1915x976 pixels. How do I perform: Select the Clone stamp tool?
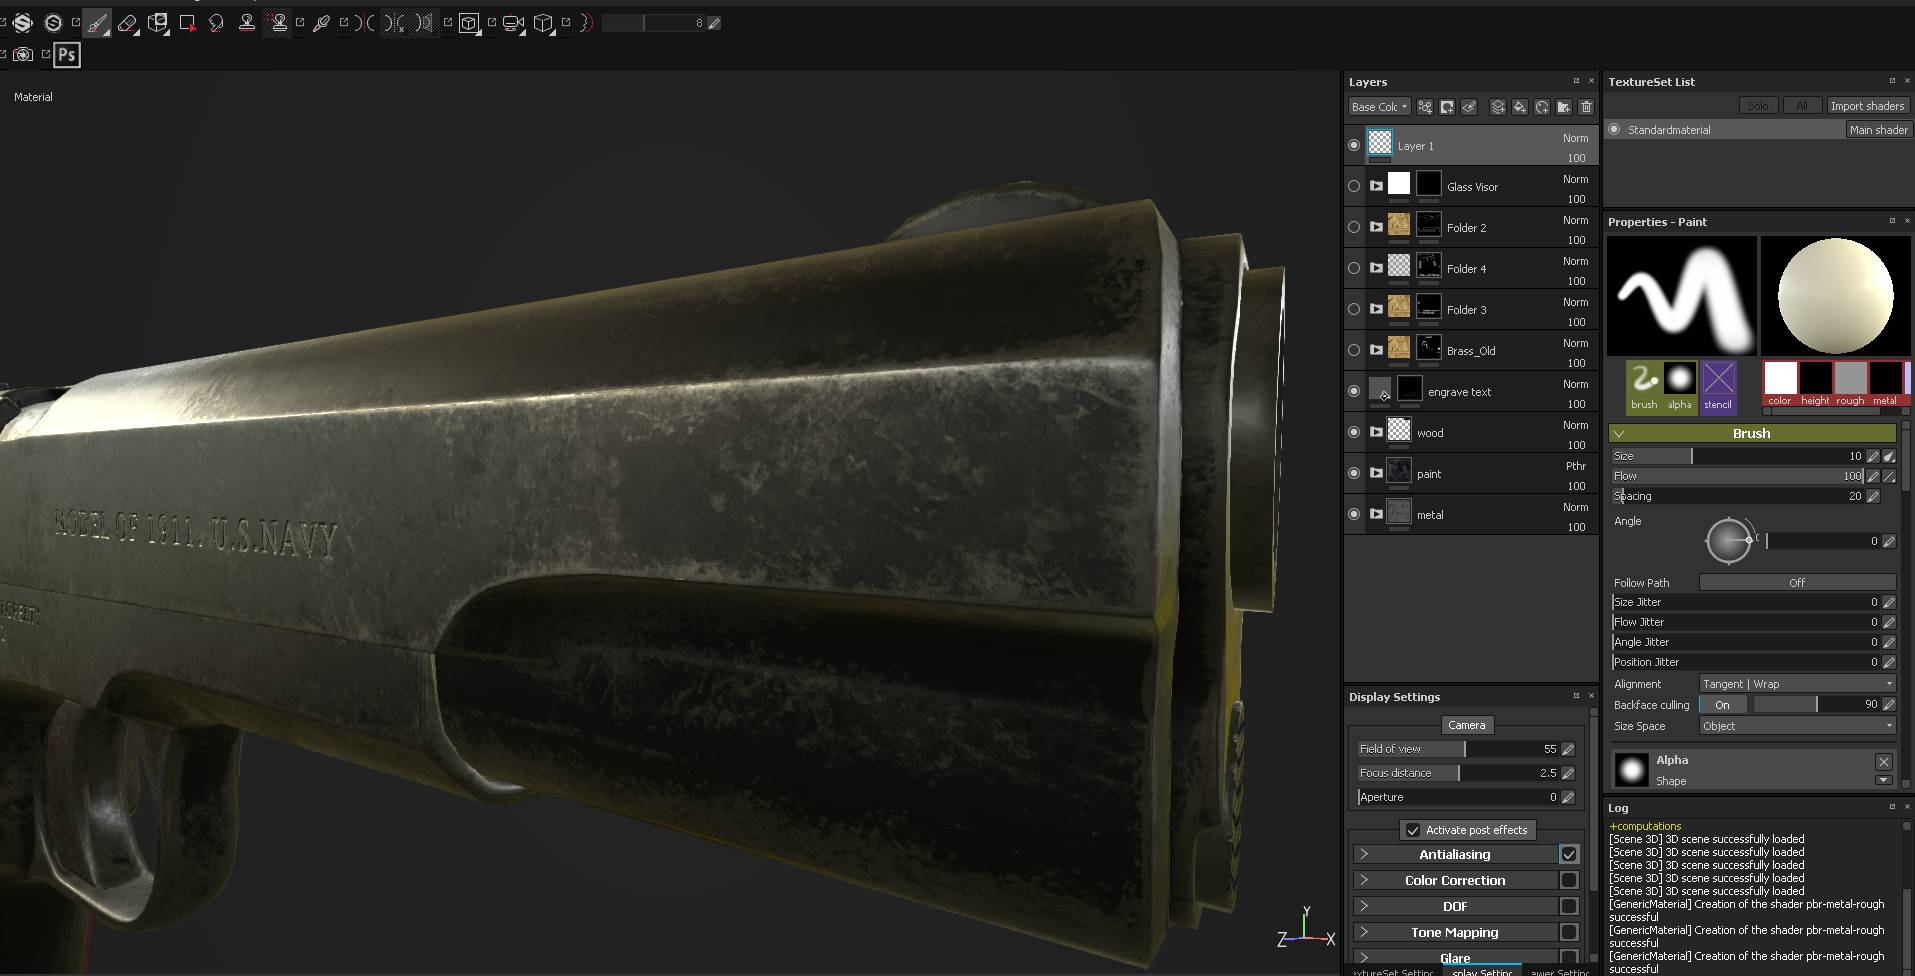pos(247,22)
